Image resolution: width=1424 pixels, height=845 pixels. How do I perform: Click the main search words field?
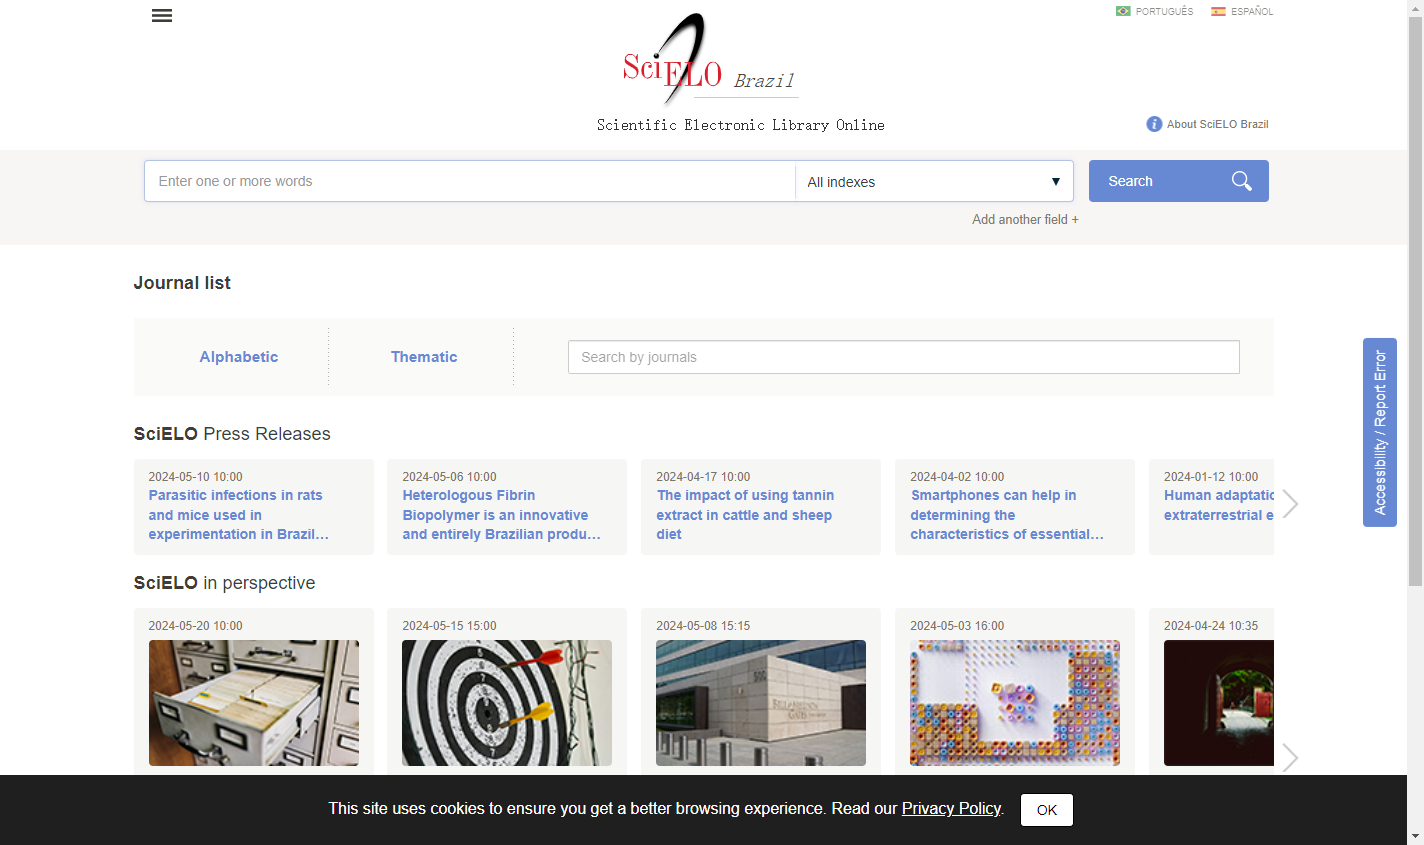coord(470,181)
